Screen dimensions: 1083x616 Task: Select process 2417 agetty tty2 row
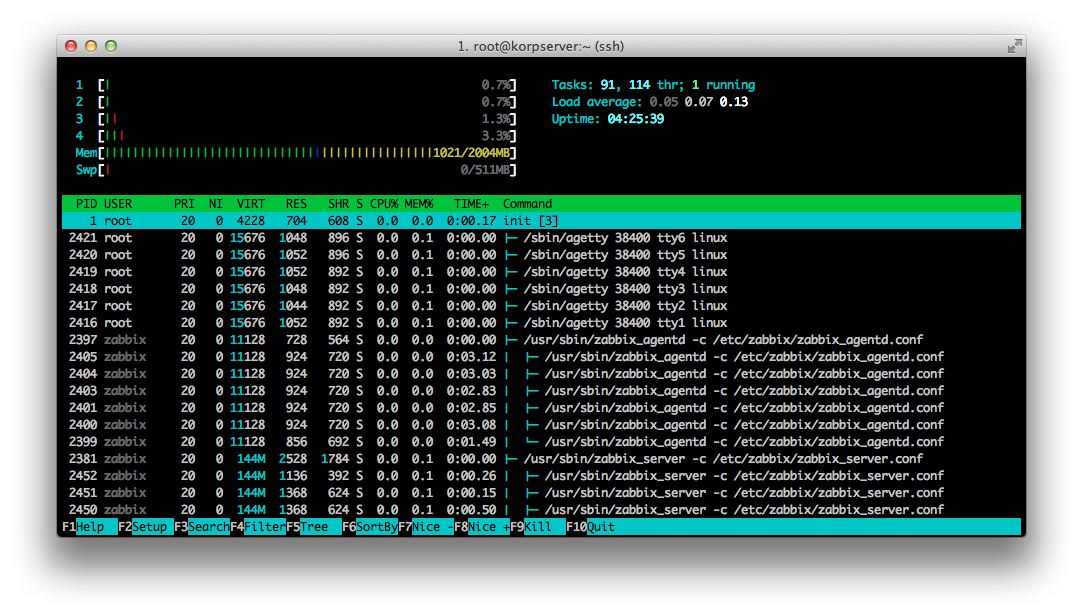[x=542, y=306]
